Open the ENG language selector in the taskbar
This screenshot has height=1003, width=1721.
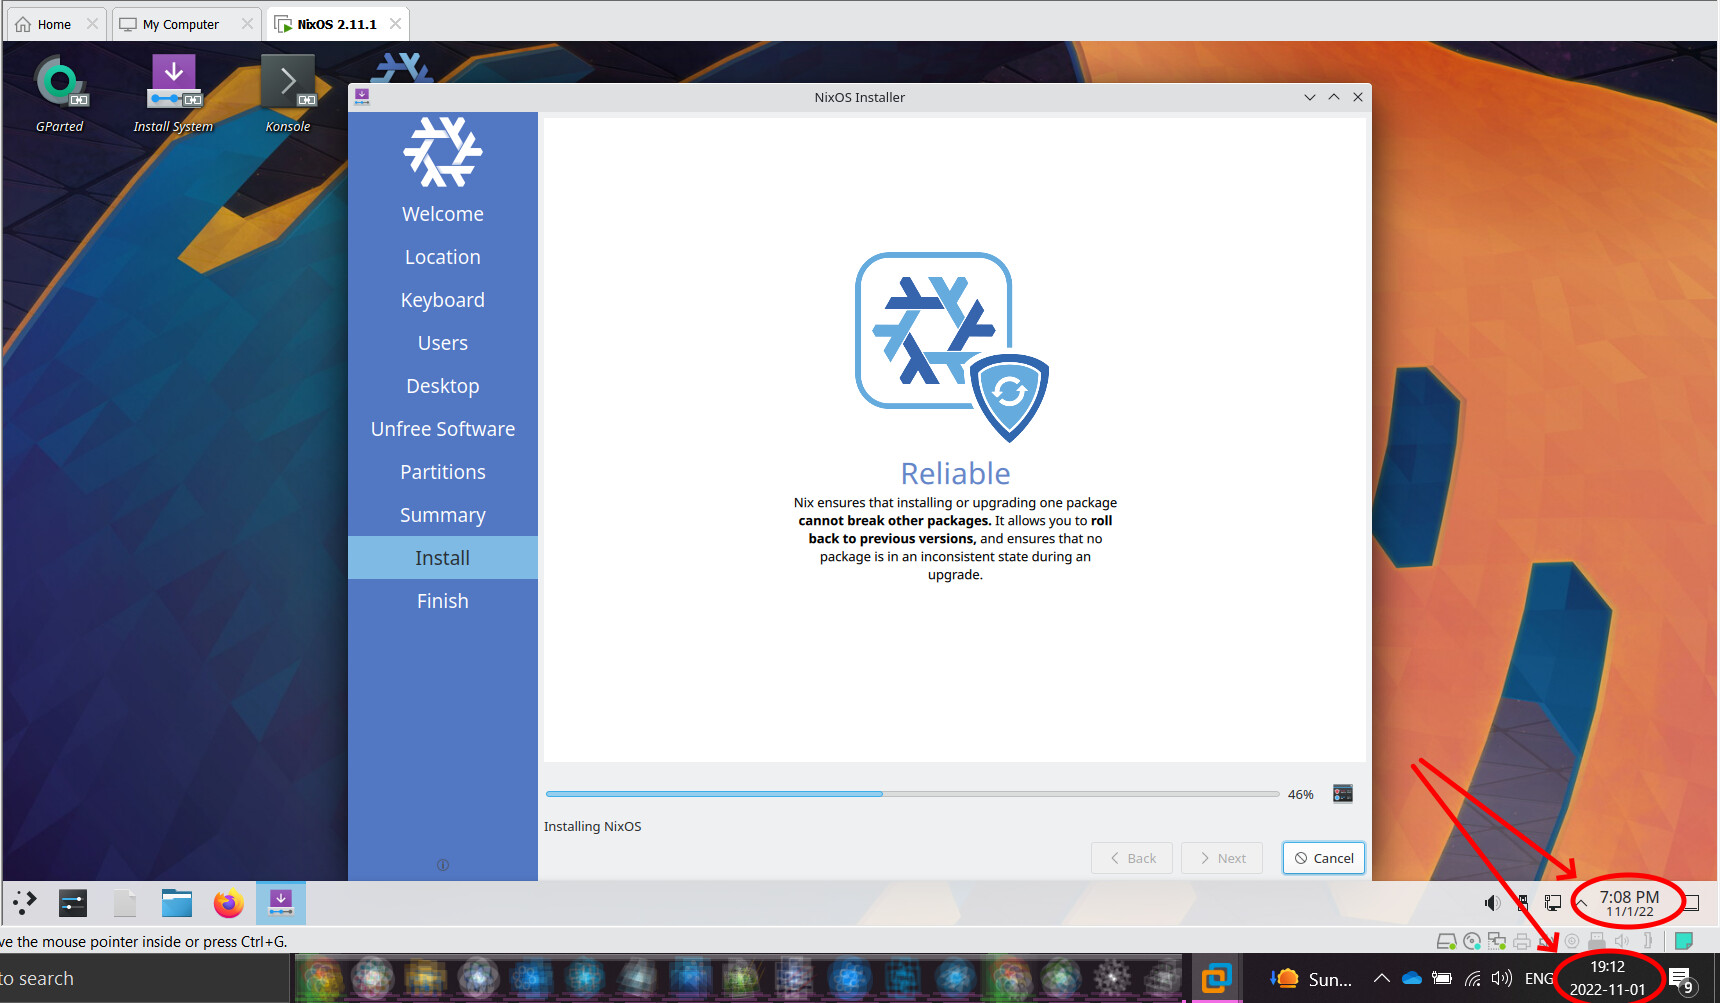coord(1540,978)
